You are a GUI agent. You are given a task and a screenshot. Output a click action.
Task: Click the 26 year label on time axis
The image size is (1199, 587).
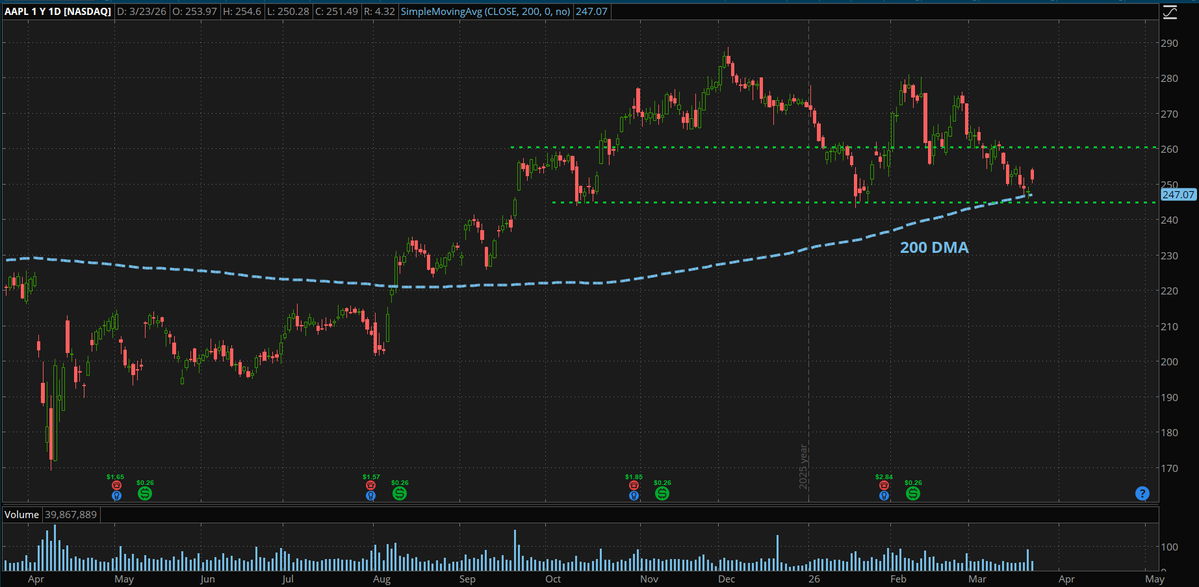815,579
